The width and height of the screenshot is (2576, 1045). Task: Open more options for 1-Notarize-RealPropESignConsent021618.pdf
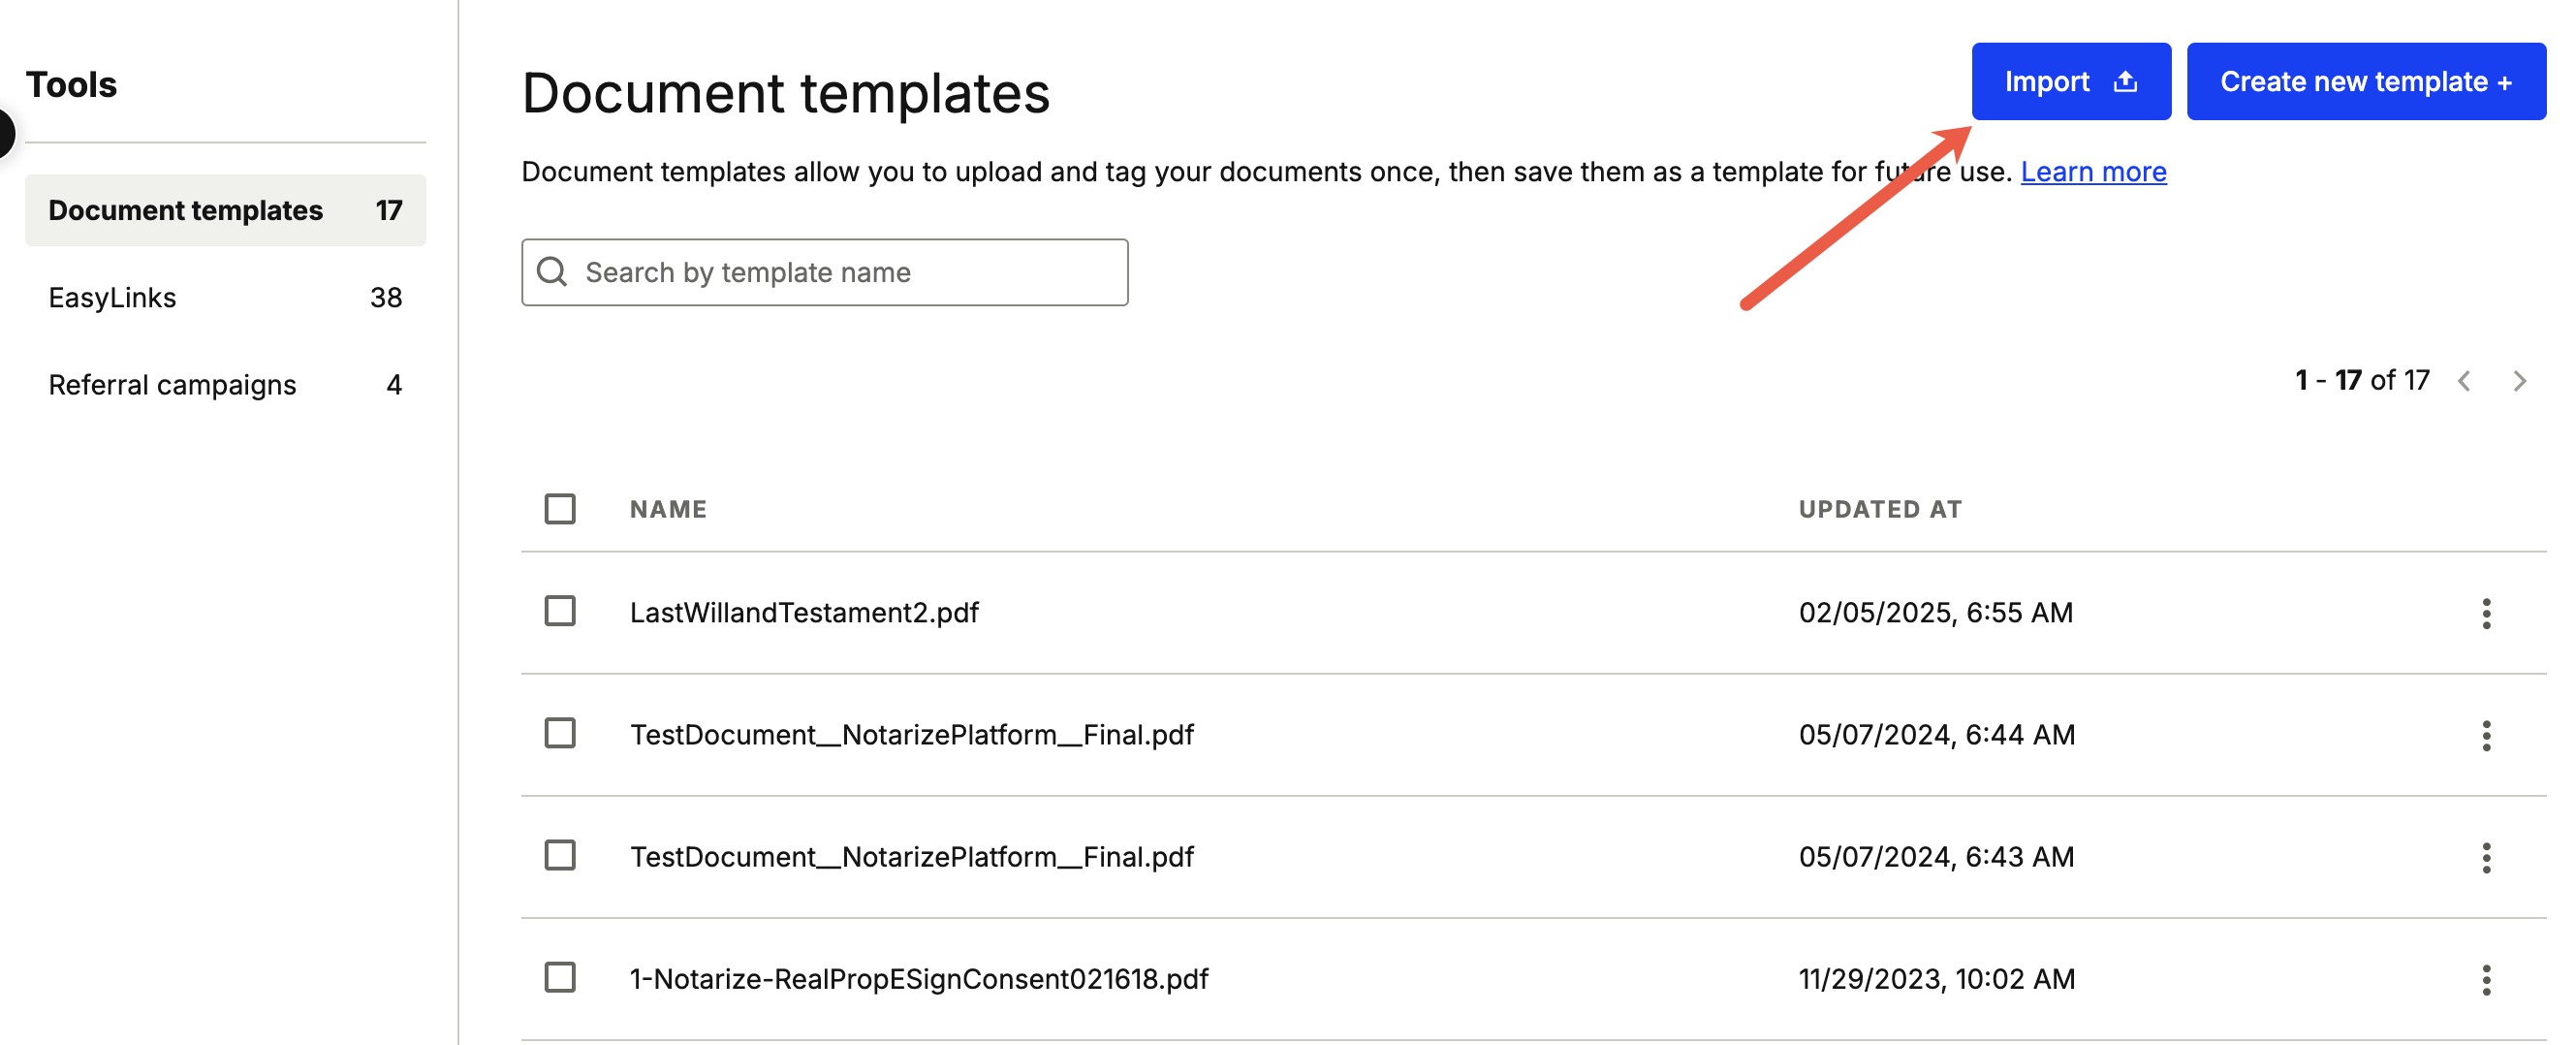coord(2486,979)
